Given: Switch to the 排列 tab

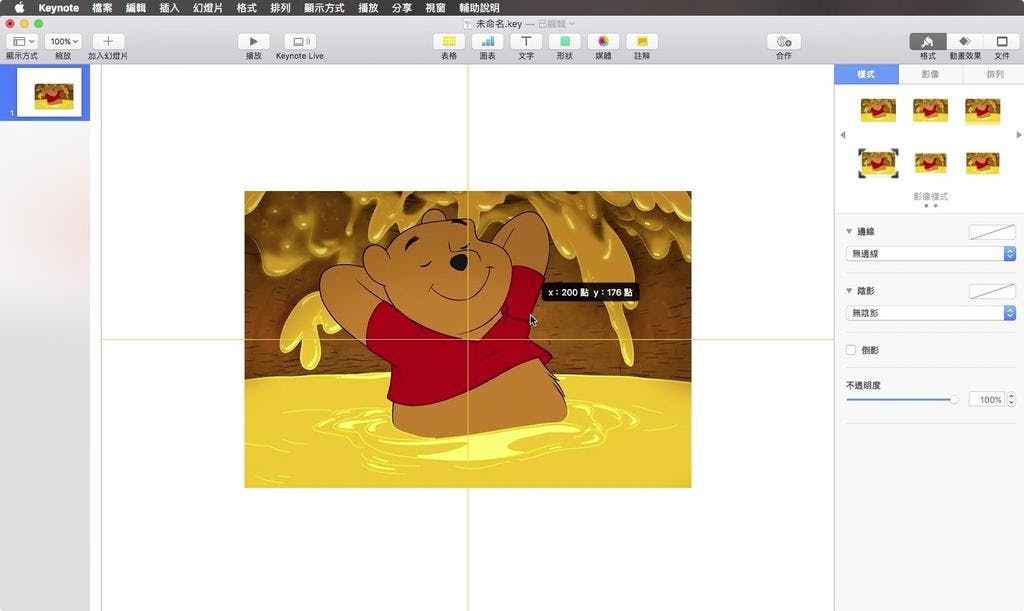Looking at the screenshot, I should pyautogui.click(x=995, y=74).
